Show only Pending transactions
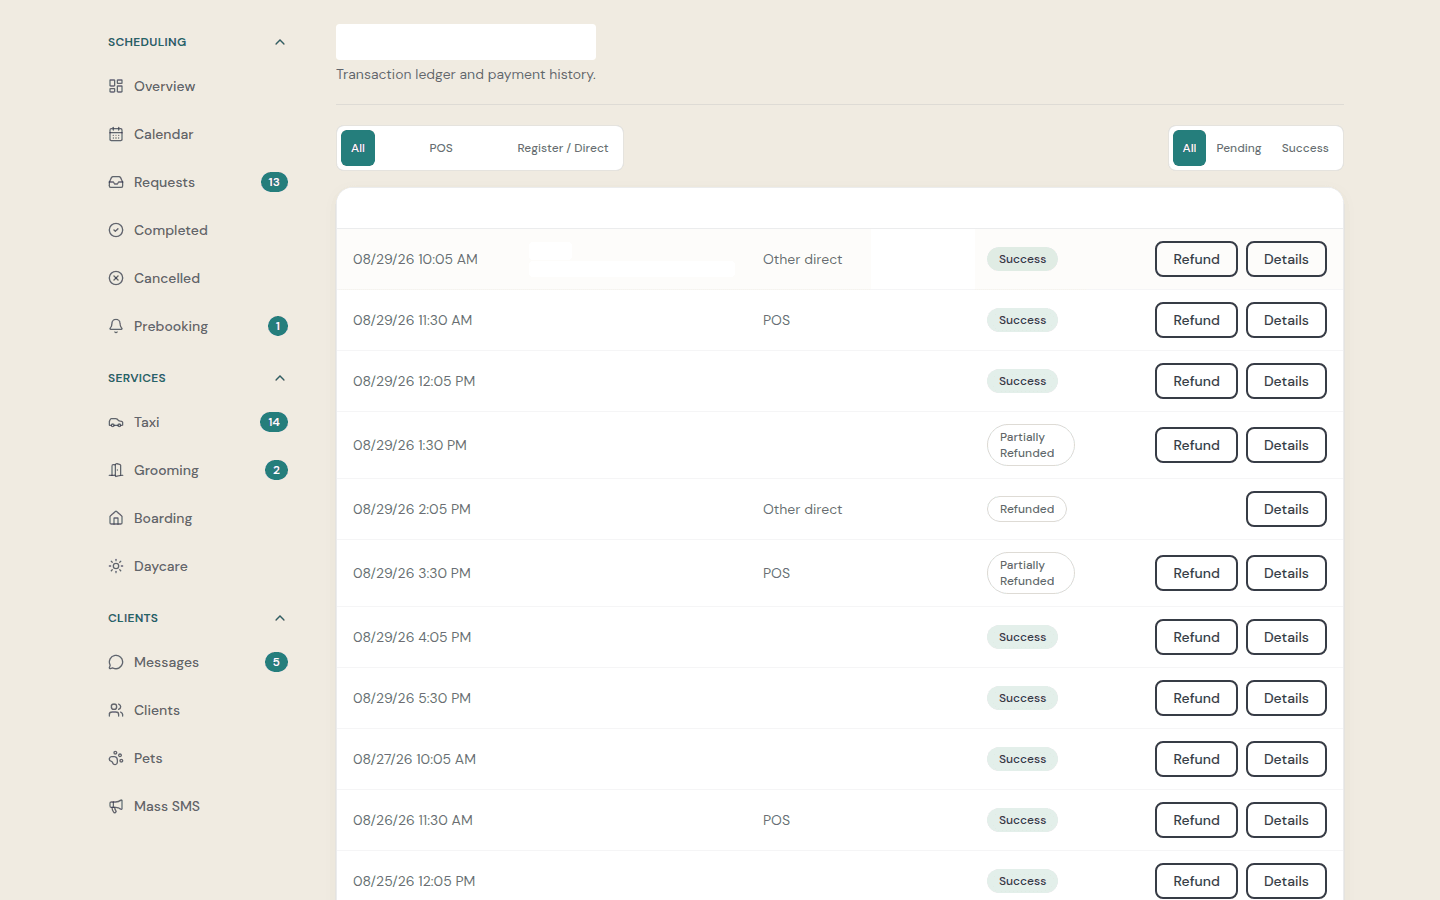The image size is (1440, 900). point(1239,148)
